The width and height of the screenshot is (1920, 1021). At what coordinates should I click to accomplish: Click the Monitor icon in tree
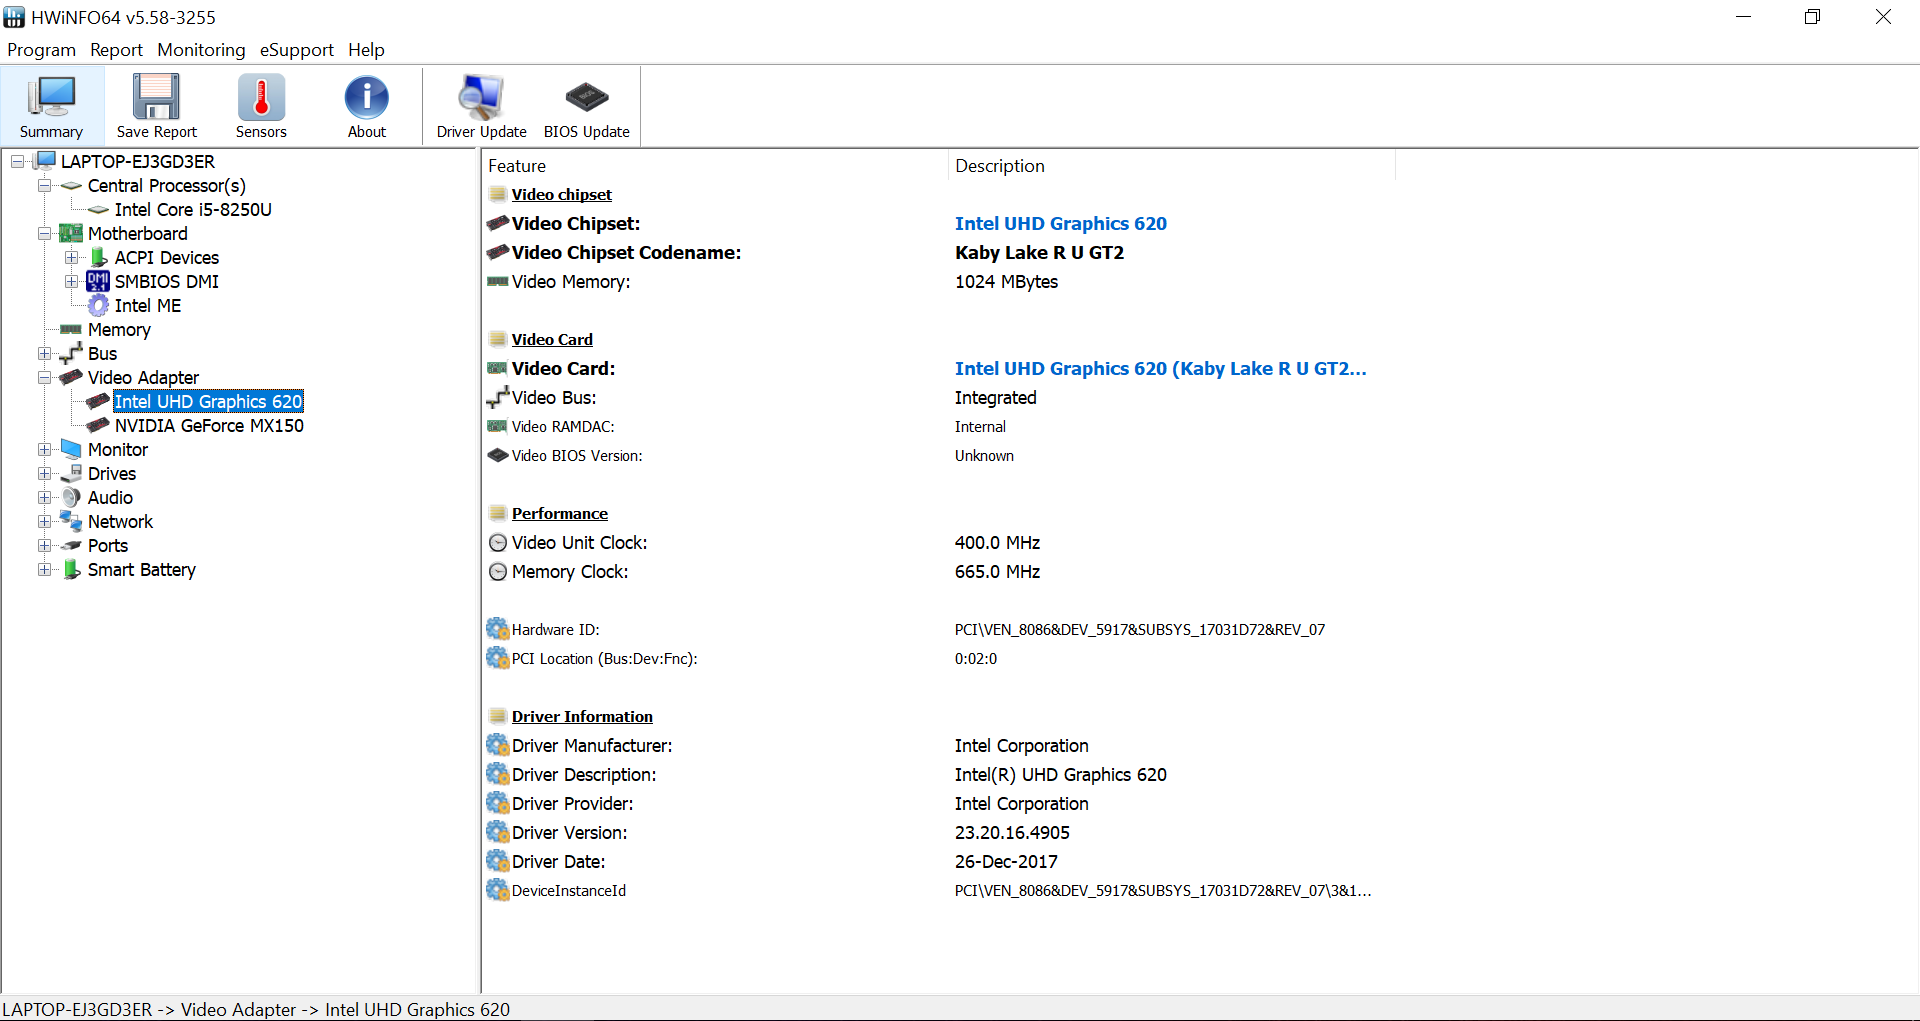tap(71, 449)
